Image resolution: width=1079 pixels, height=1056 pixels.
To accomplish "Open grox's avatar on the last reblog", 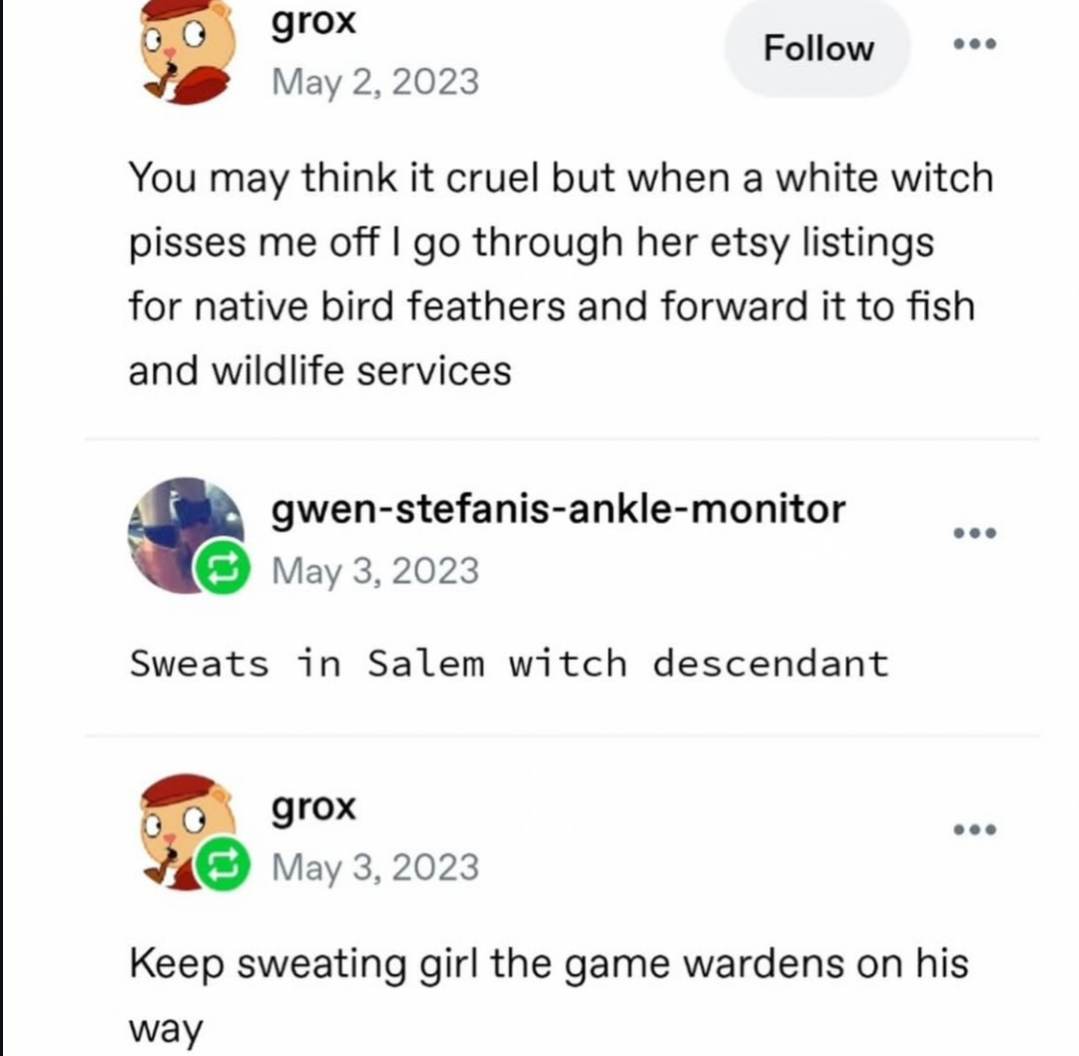I will (x=188, y=832).
